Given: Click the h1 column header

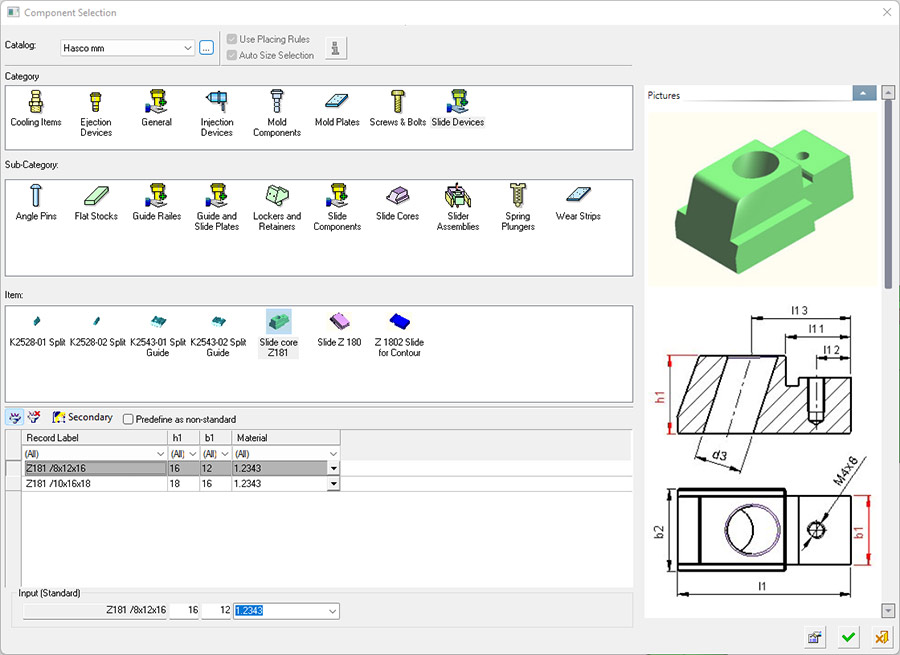Looking at the screenshot, I should 184,437.
